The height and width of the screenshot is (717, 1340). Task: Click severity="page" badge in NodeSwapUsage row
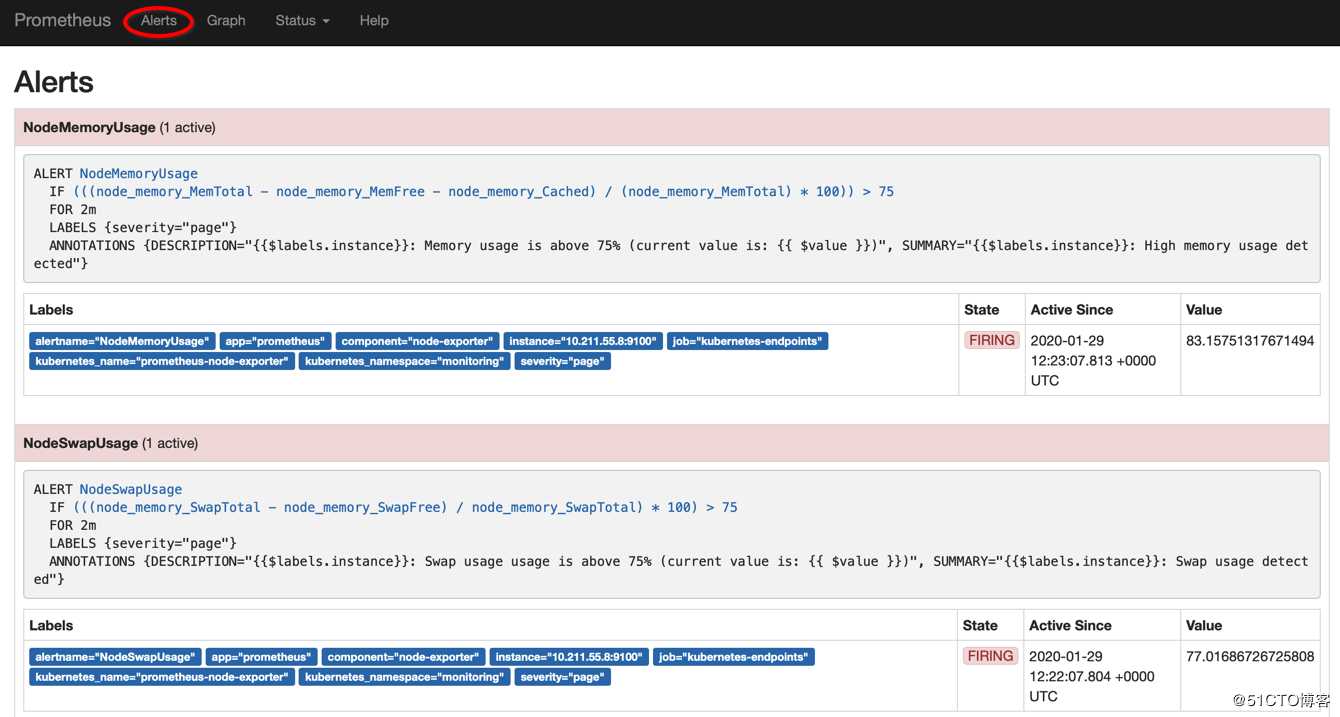pyautogui.click(x=563, y=677)
